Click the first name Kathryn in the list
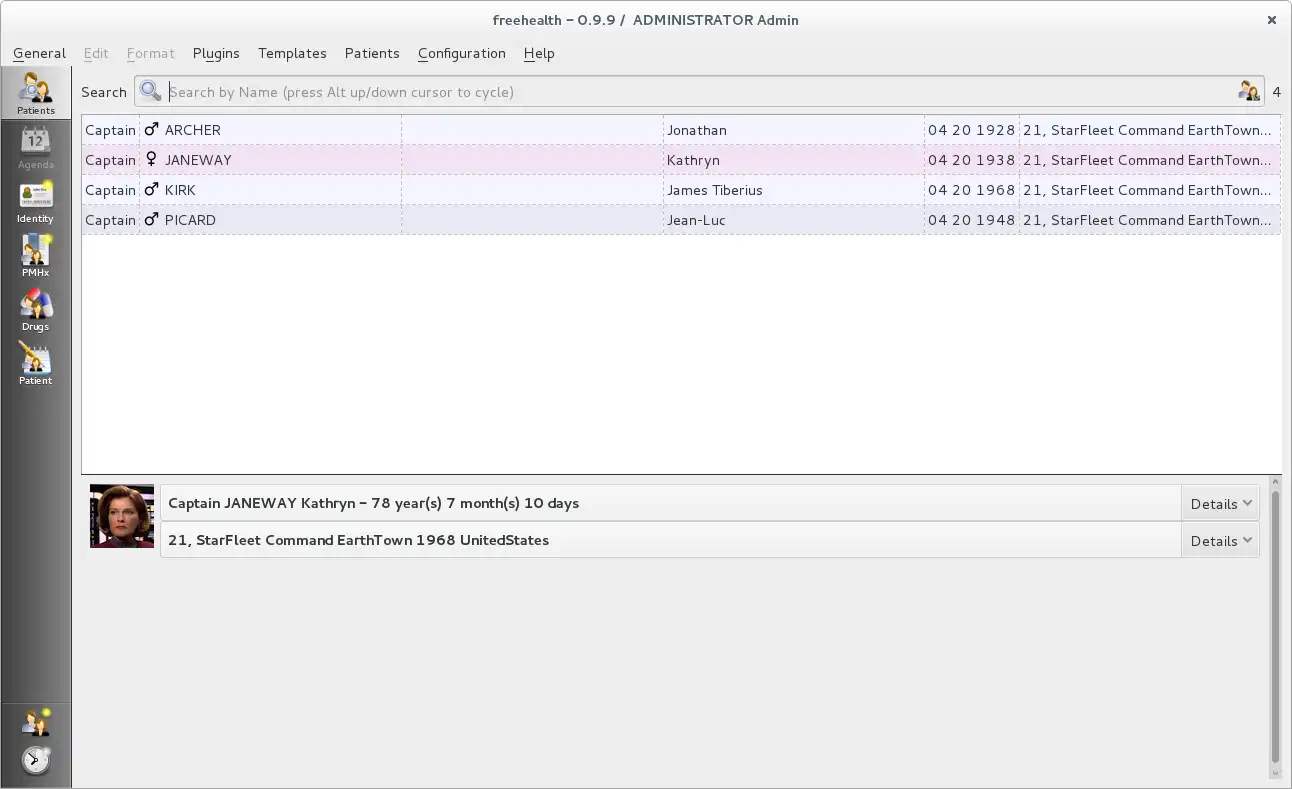 click(693, 160)
